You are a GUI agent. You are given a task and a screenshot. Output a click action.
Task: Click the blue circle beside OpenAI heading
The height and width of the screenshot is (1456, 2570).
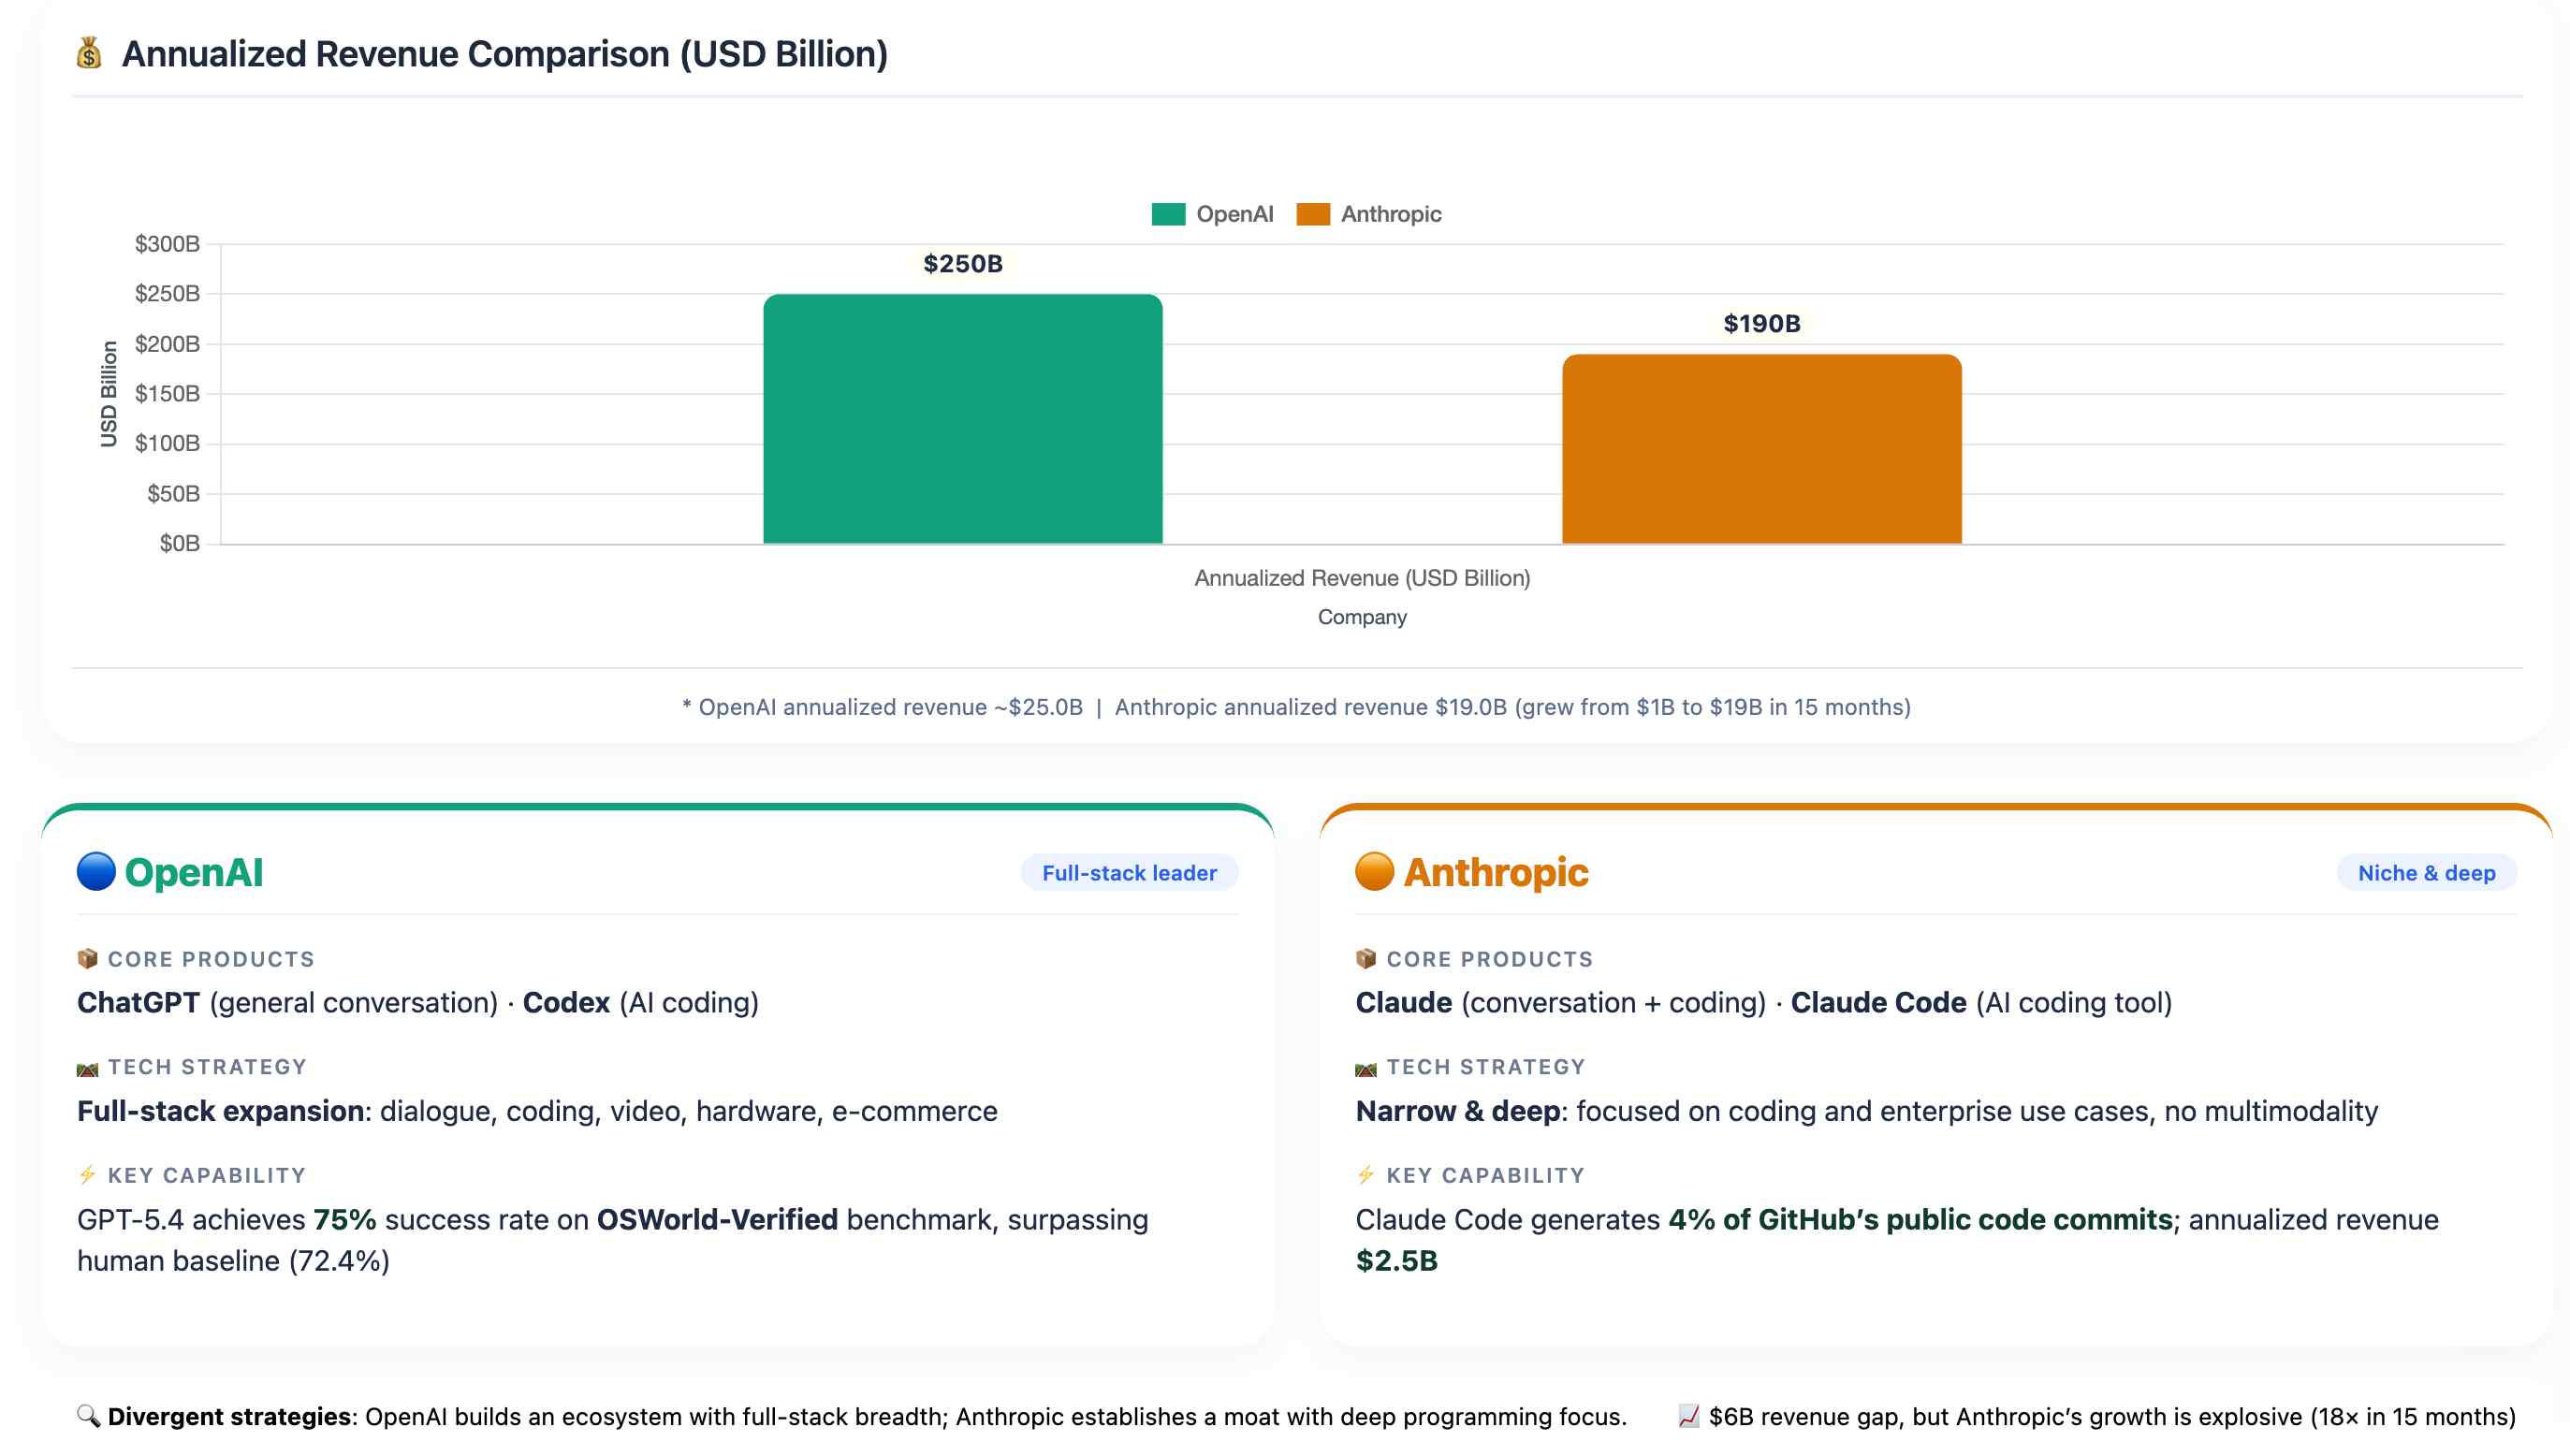tap(96, 871)
